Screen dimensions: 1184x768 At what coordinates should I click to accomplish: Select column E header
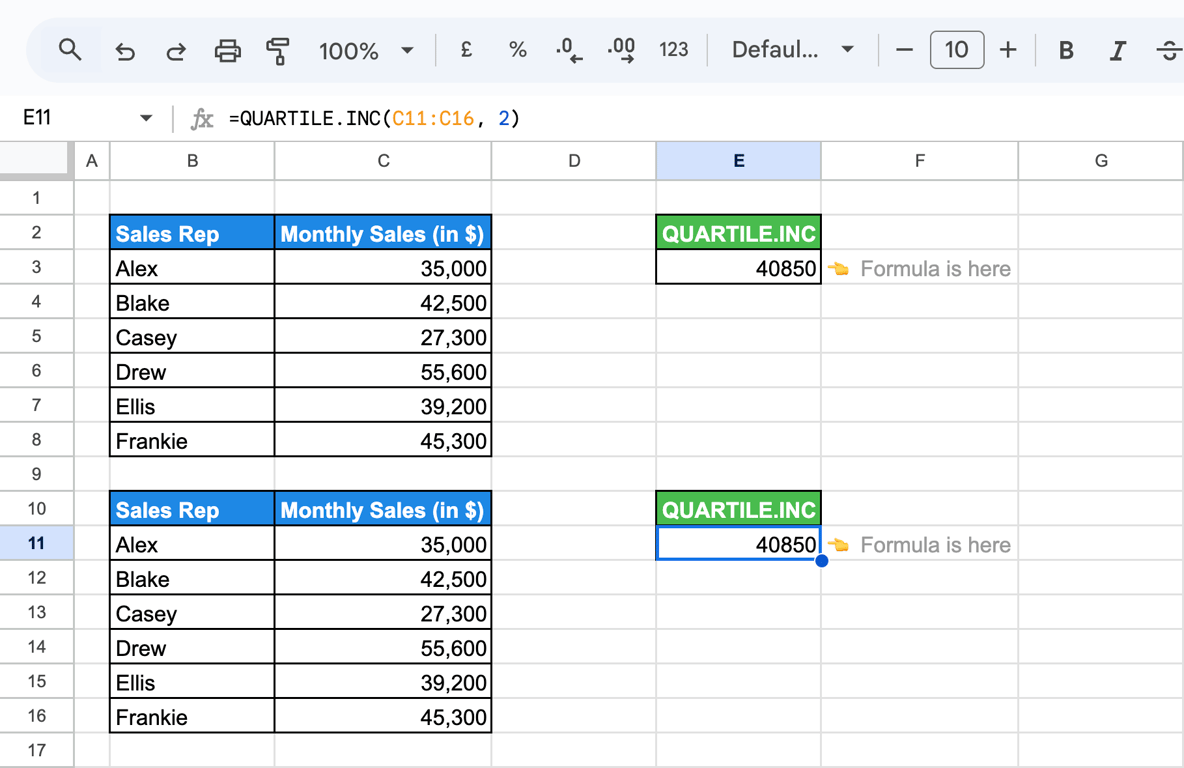click(738, 161)
